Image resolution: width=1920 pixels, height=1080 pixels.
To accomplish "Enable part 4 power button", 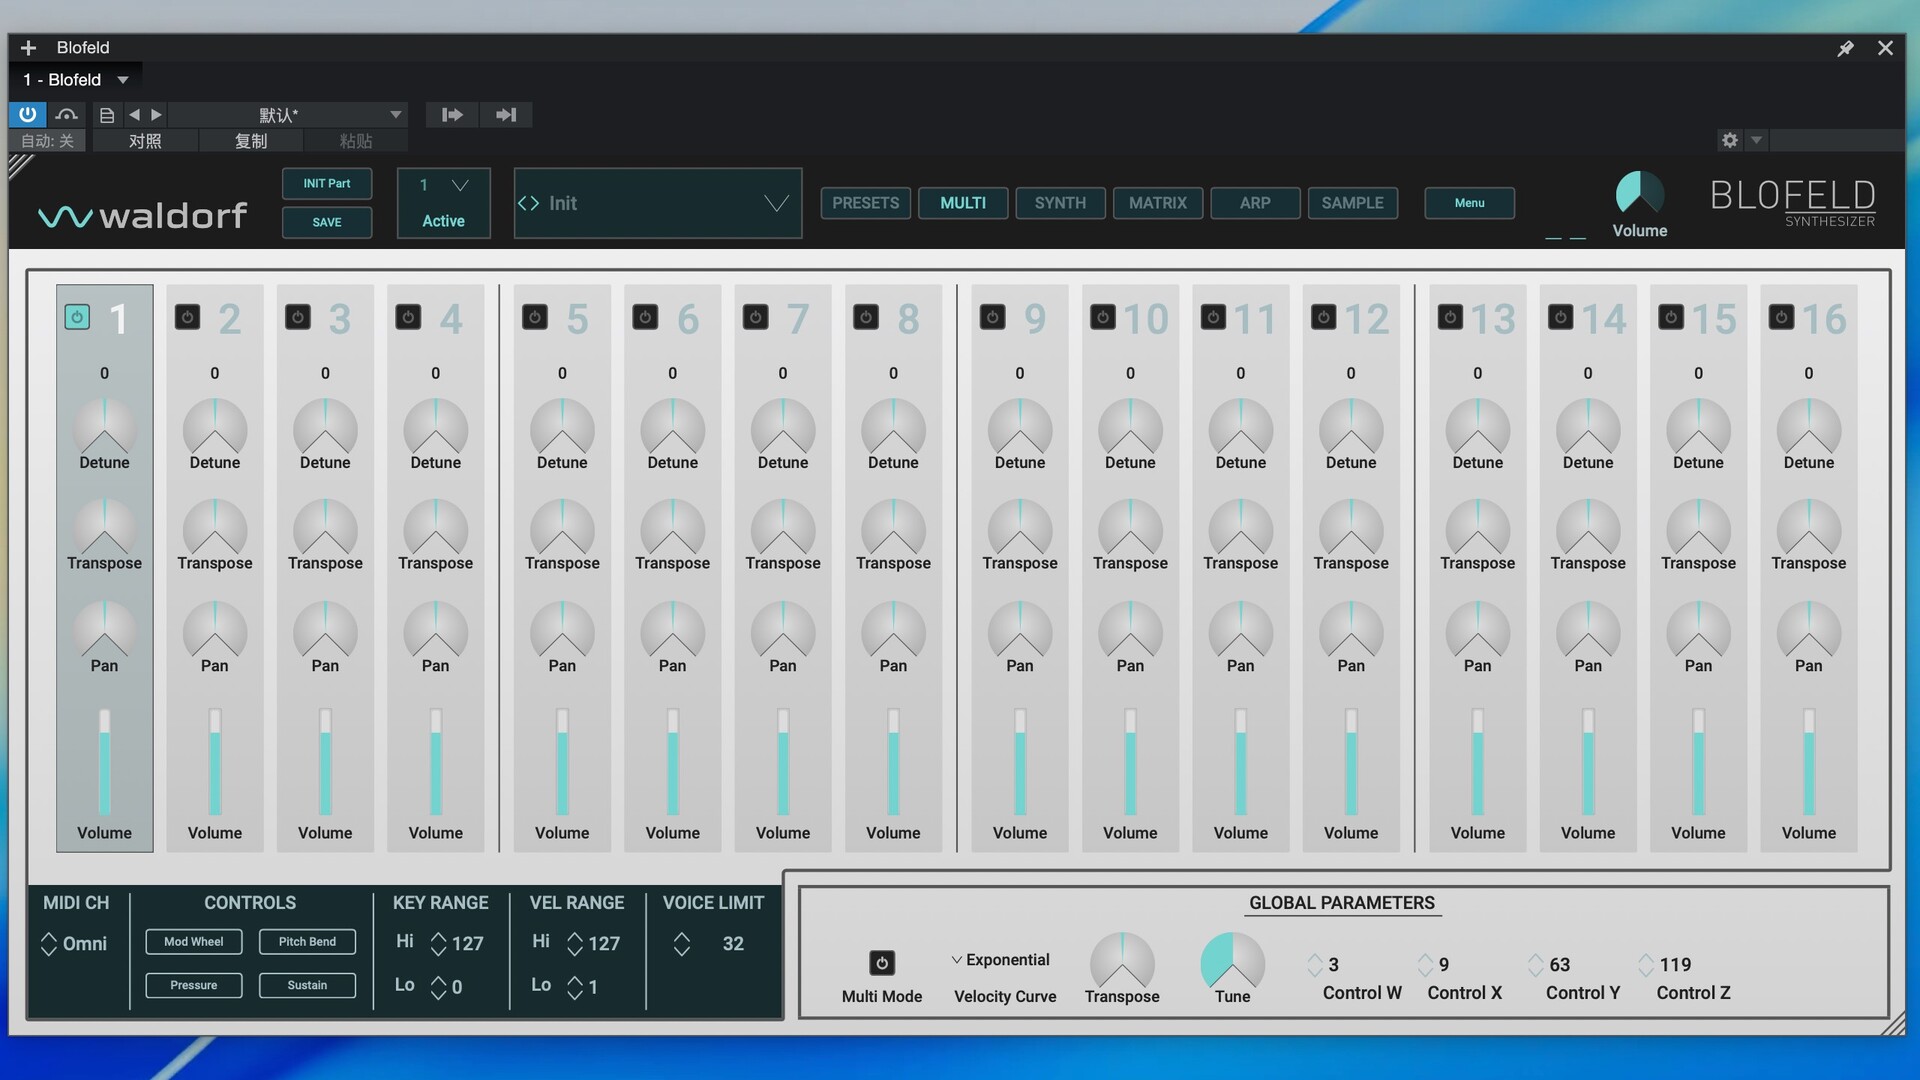I will (408, 317).
